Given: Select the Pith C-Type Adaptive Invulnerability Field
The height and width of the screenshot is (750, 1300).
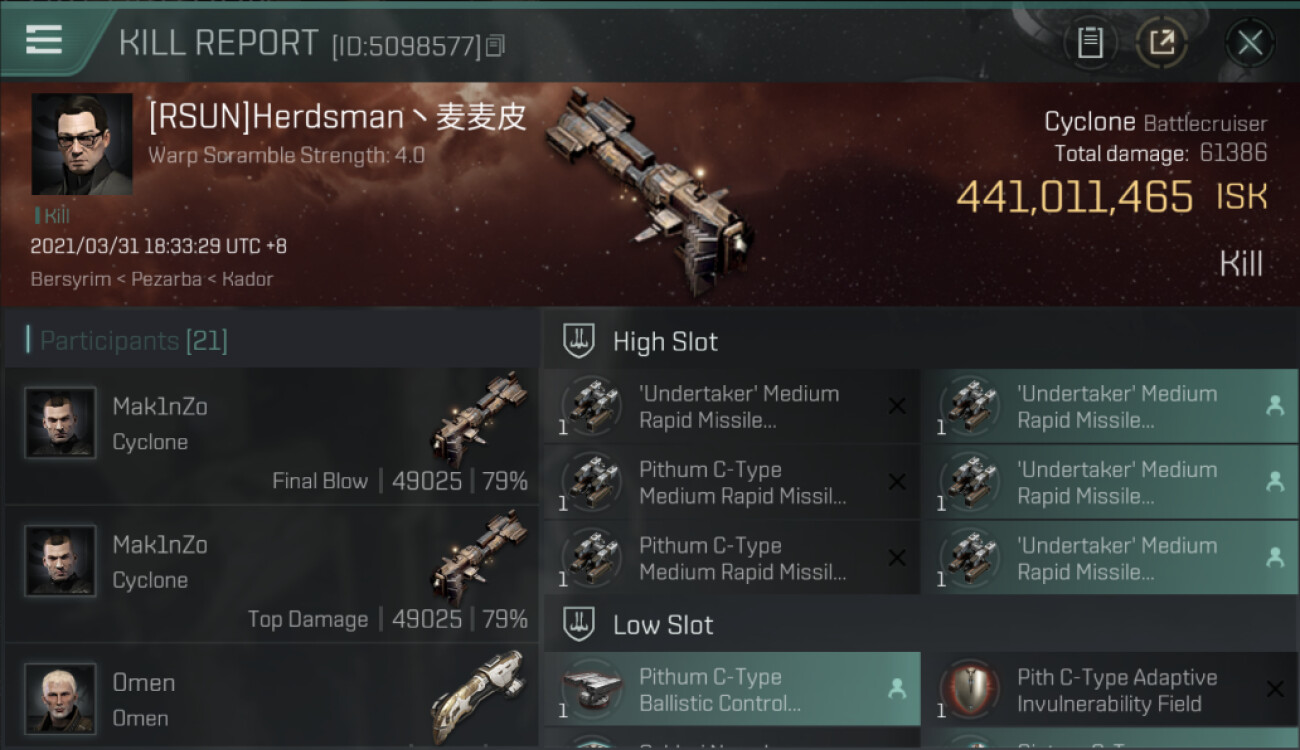Looking at the screenshot, I should tap(1110, 689).
